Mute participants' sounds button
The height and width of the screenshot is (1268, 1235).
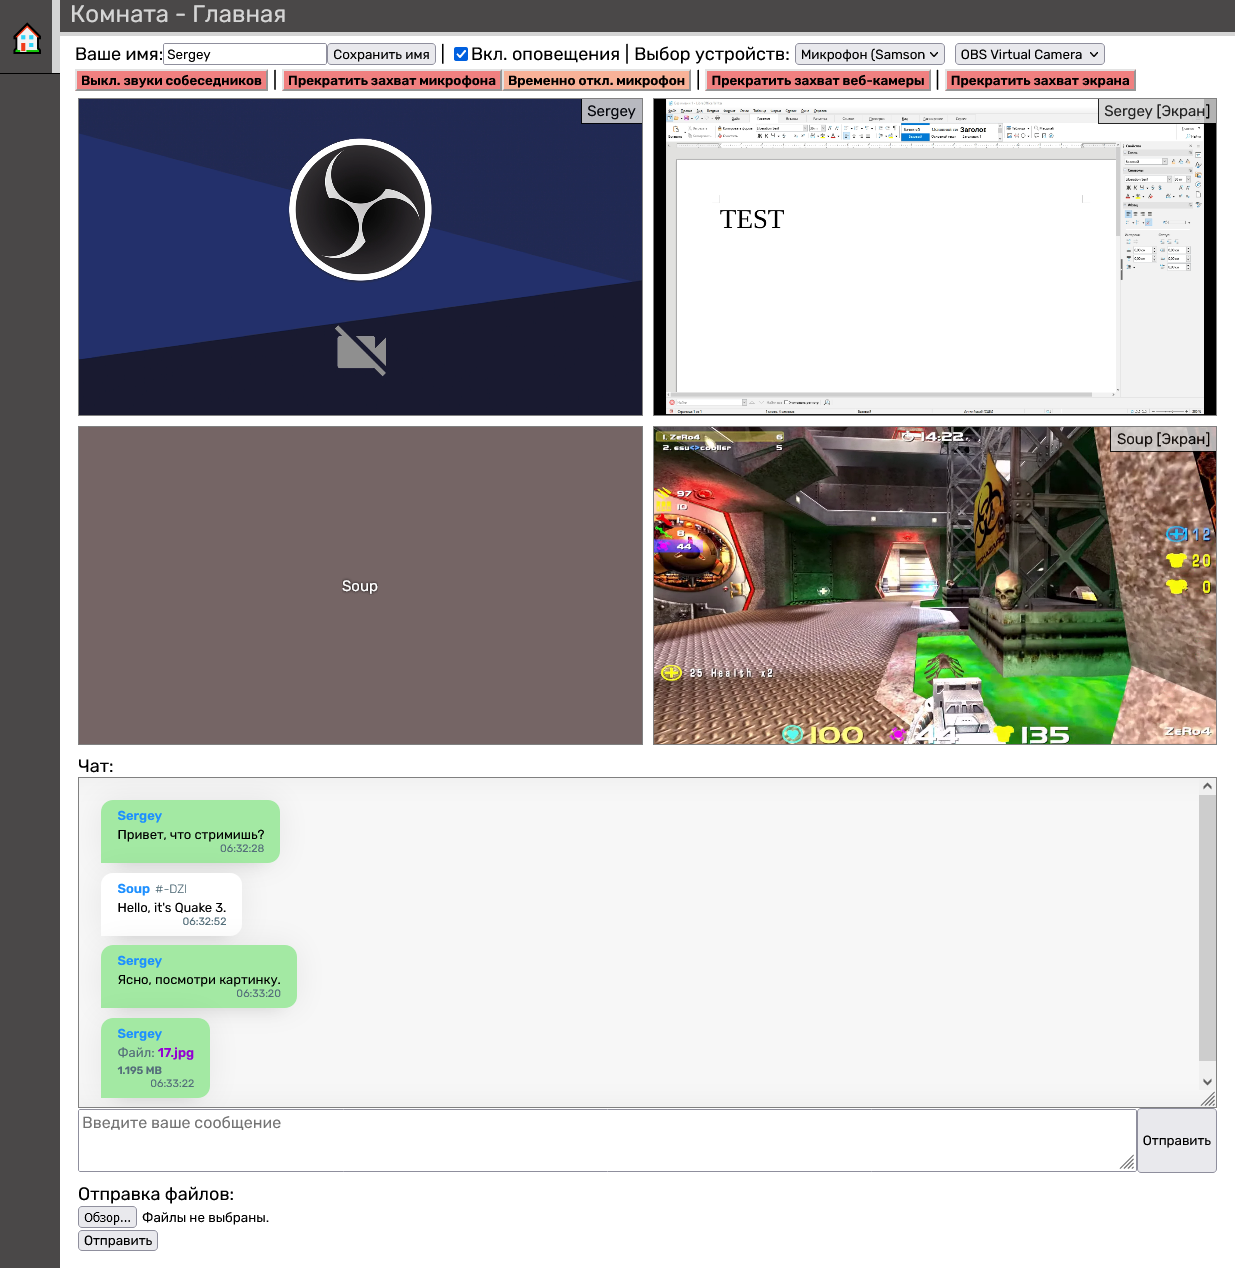(172, 80)
